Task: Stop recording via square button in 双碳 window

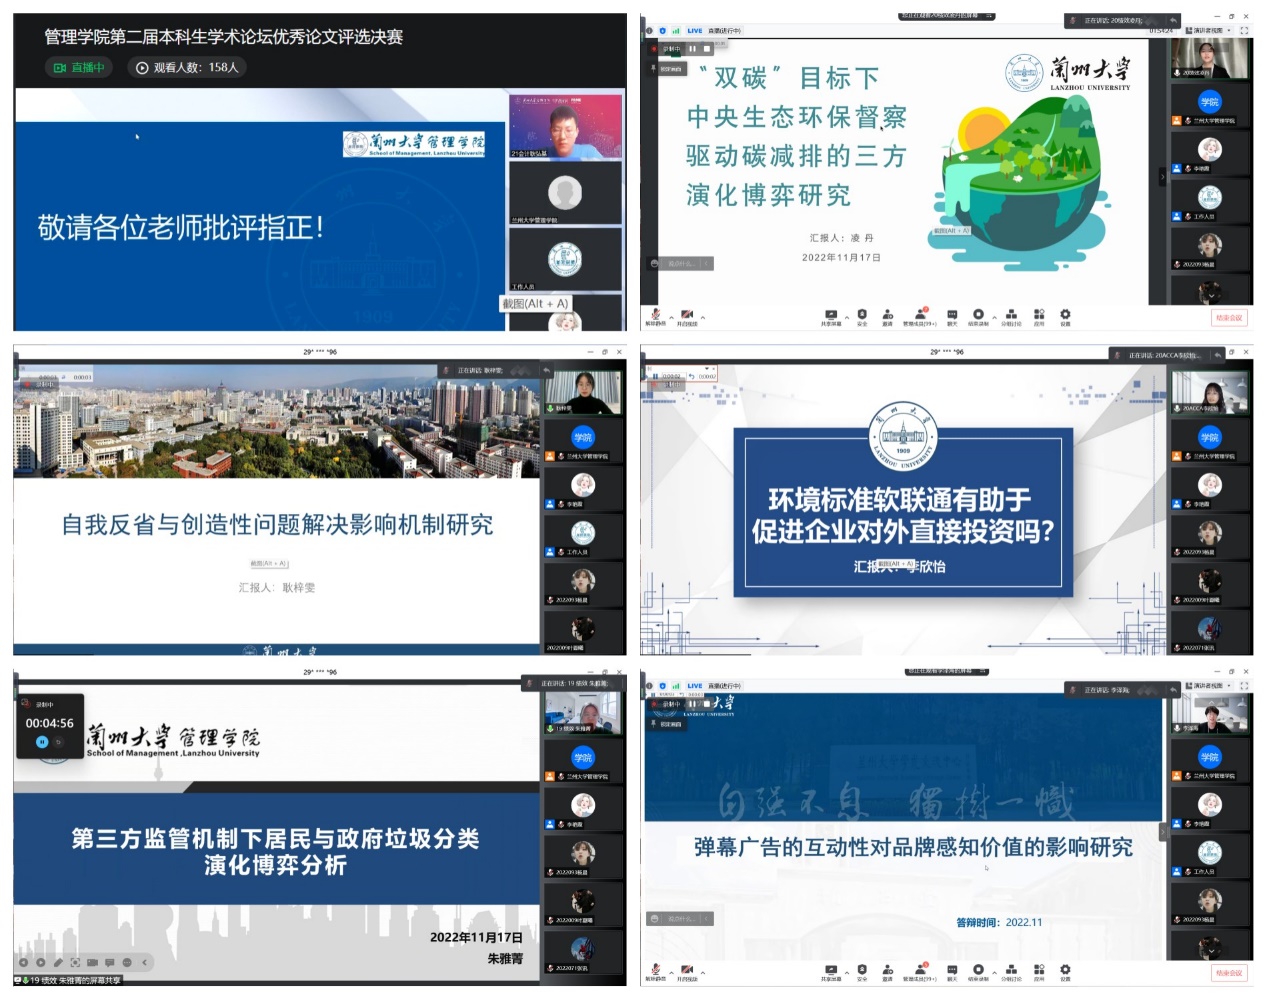Action: coord(707,48)
